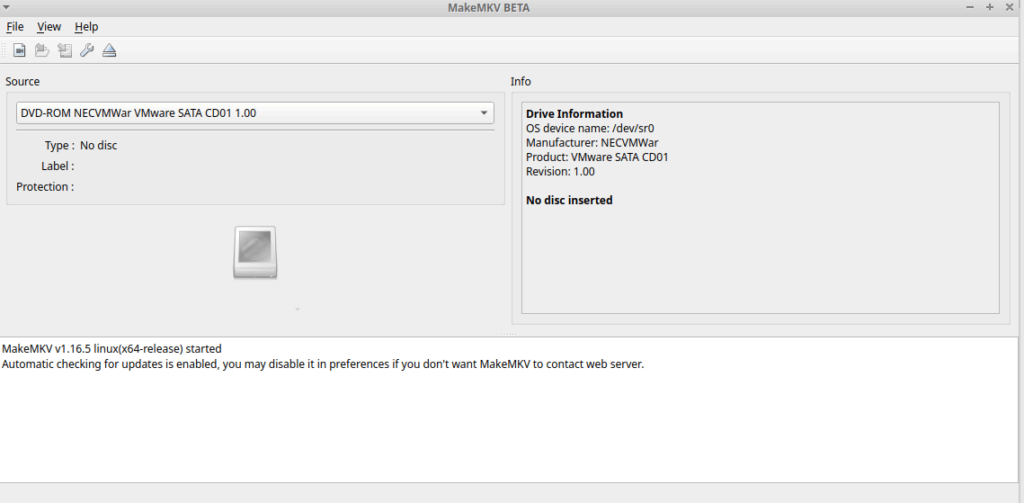Click the 'Protection :' field label
Image resolution: width=1024 pixels, height=503 pixels.
(45, 187)
